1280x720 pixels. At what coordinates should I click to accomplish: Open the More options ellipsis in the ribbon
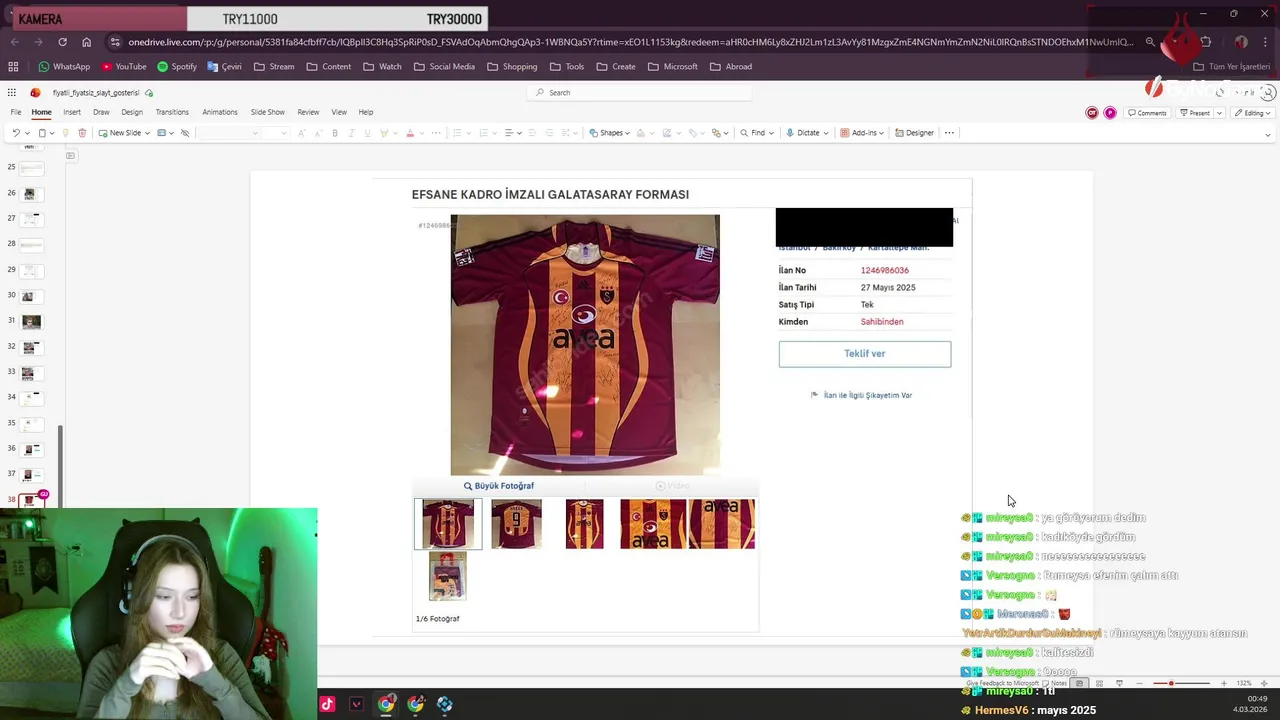pyautogui.click(x=949, y=133)
